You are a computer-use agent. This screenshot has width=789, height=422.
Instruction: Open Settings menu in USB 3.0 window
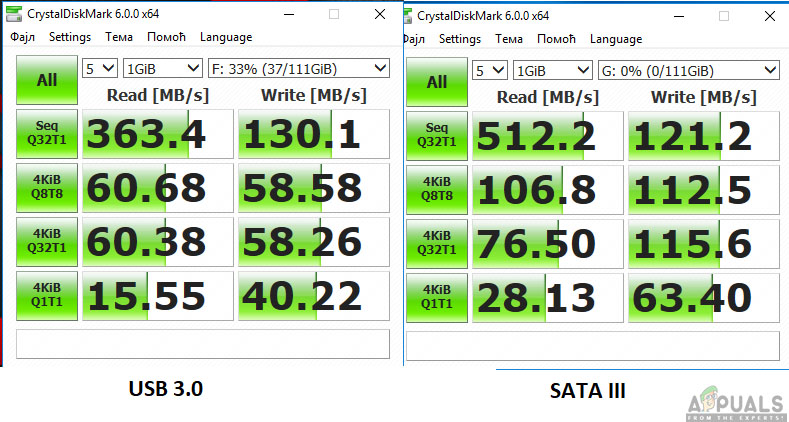coord(70,37)
